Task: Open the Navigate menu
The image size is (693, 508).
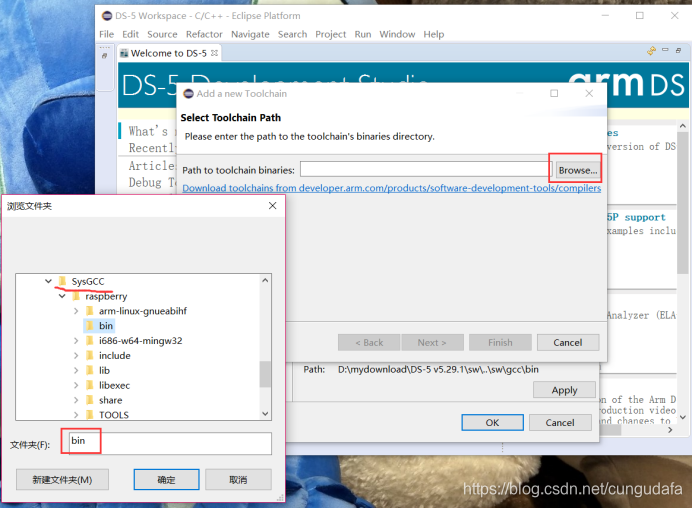Action: [250, 34]
